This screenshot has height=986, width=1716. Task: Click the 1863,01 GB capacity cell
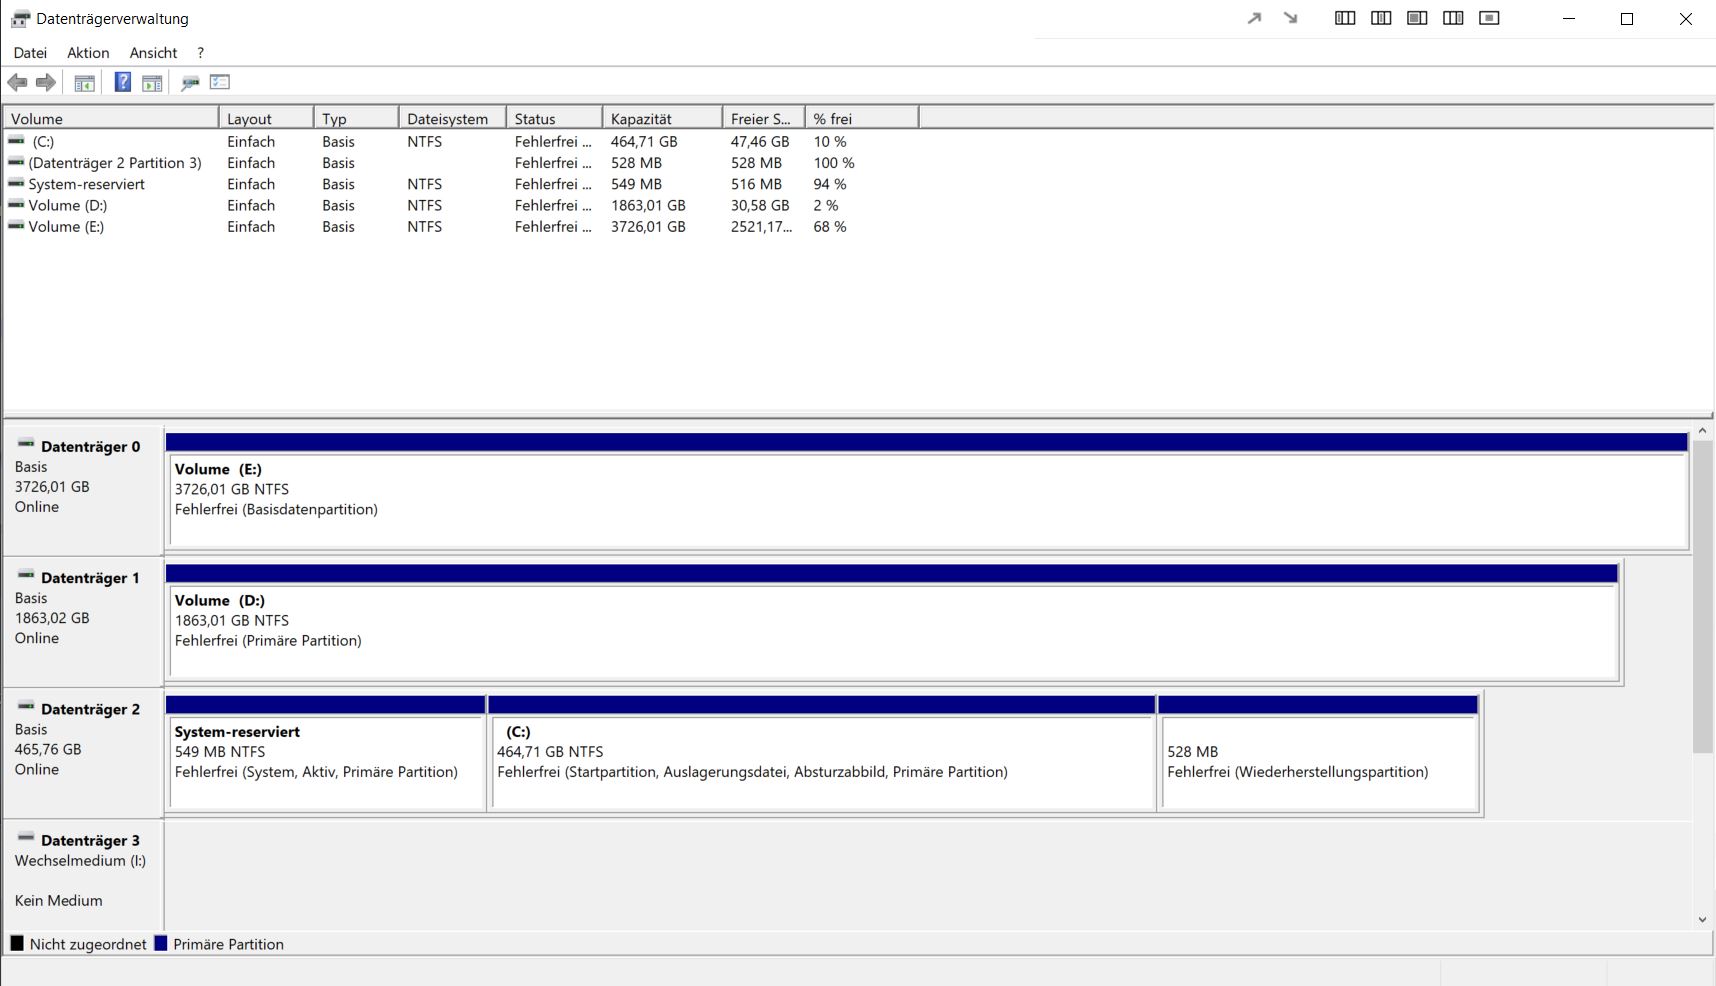pyautogui.click(x=648, y=205)
